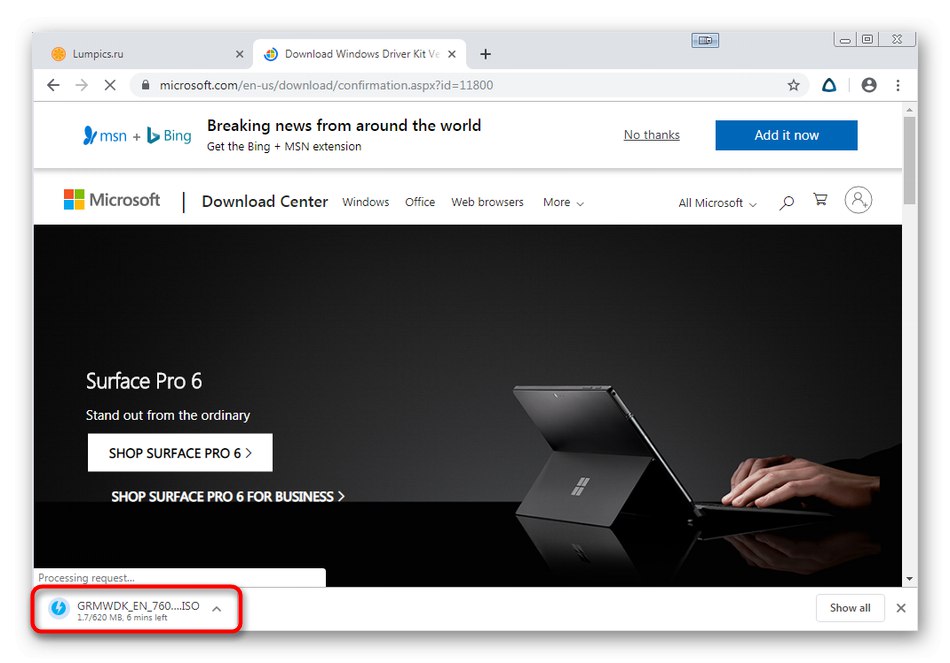Expand the GRMWDK_EN_760 download options chevron

click(216, 607)
